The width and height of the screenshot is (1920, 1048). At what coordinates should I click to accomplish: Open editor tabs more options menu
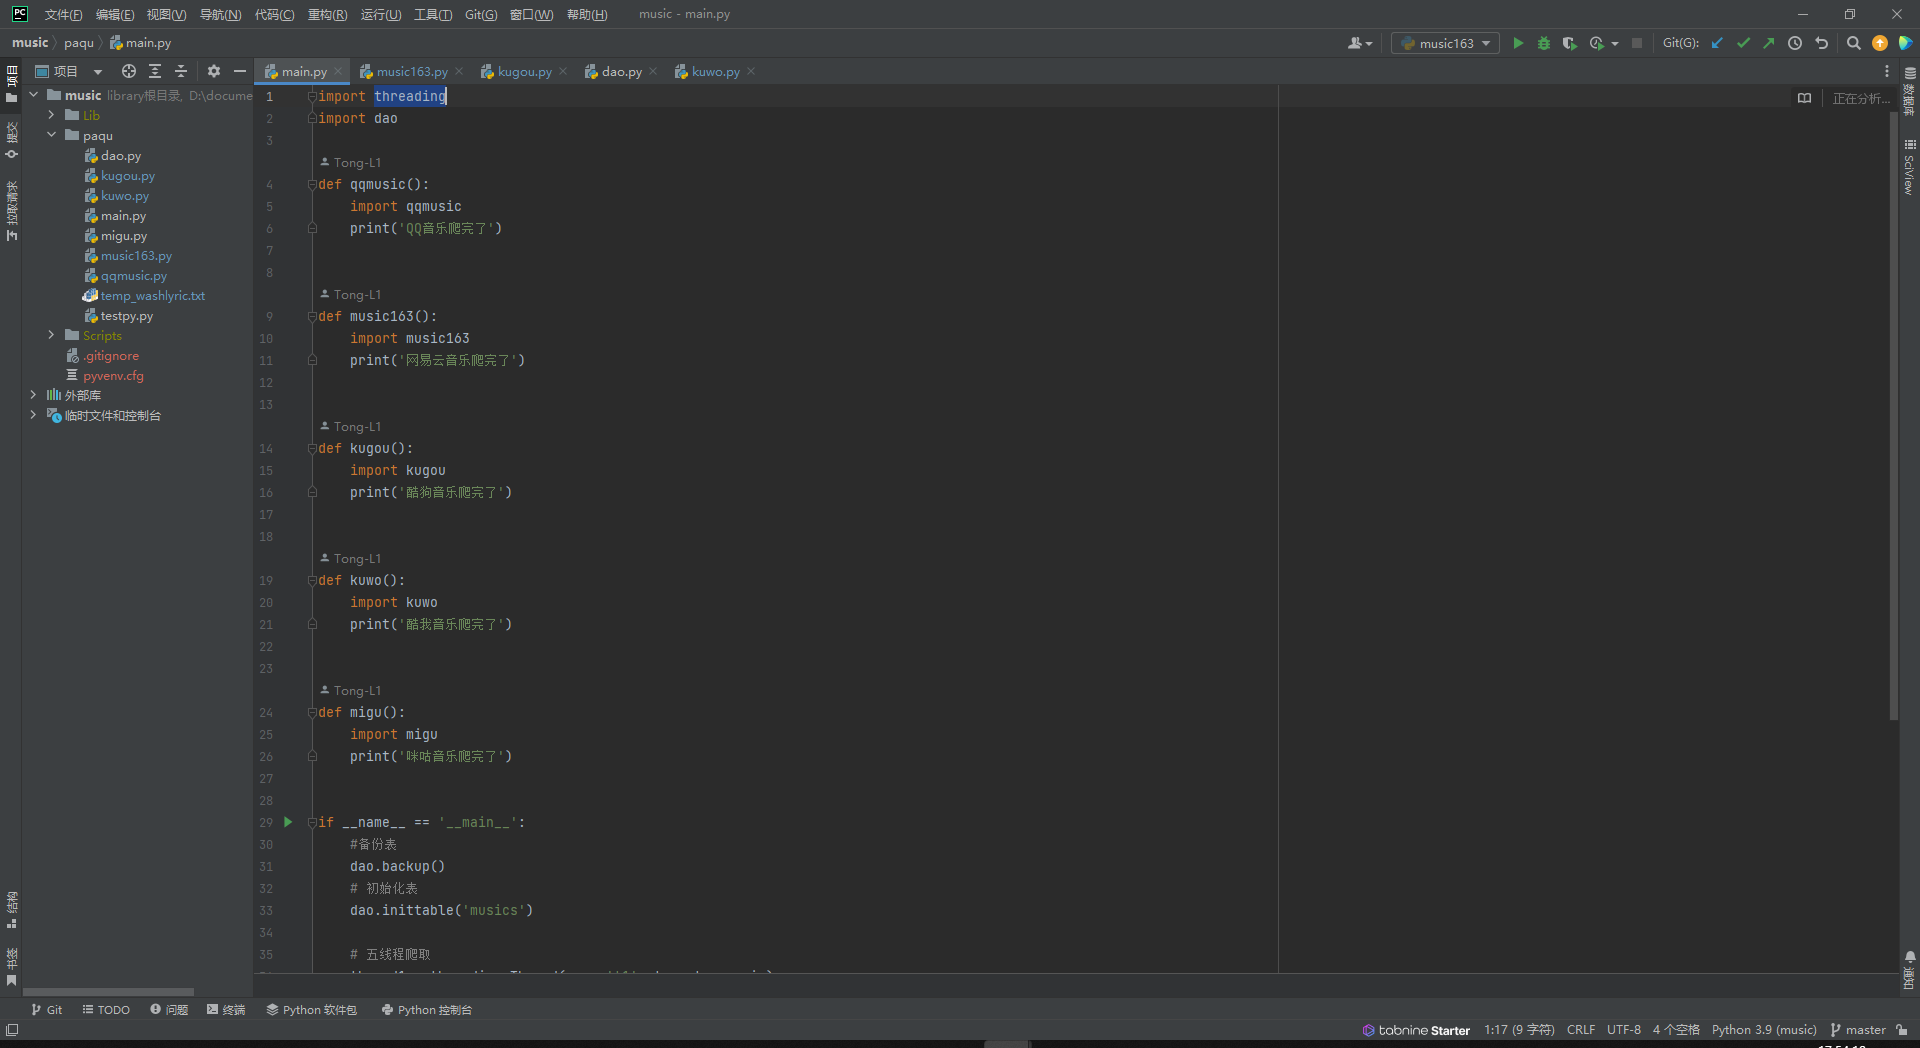pos(1887,71)
